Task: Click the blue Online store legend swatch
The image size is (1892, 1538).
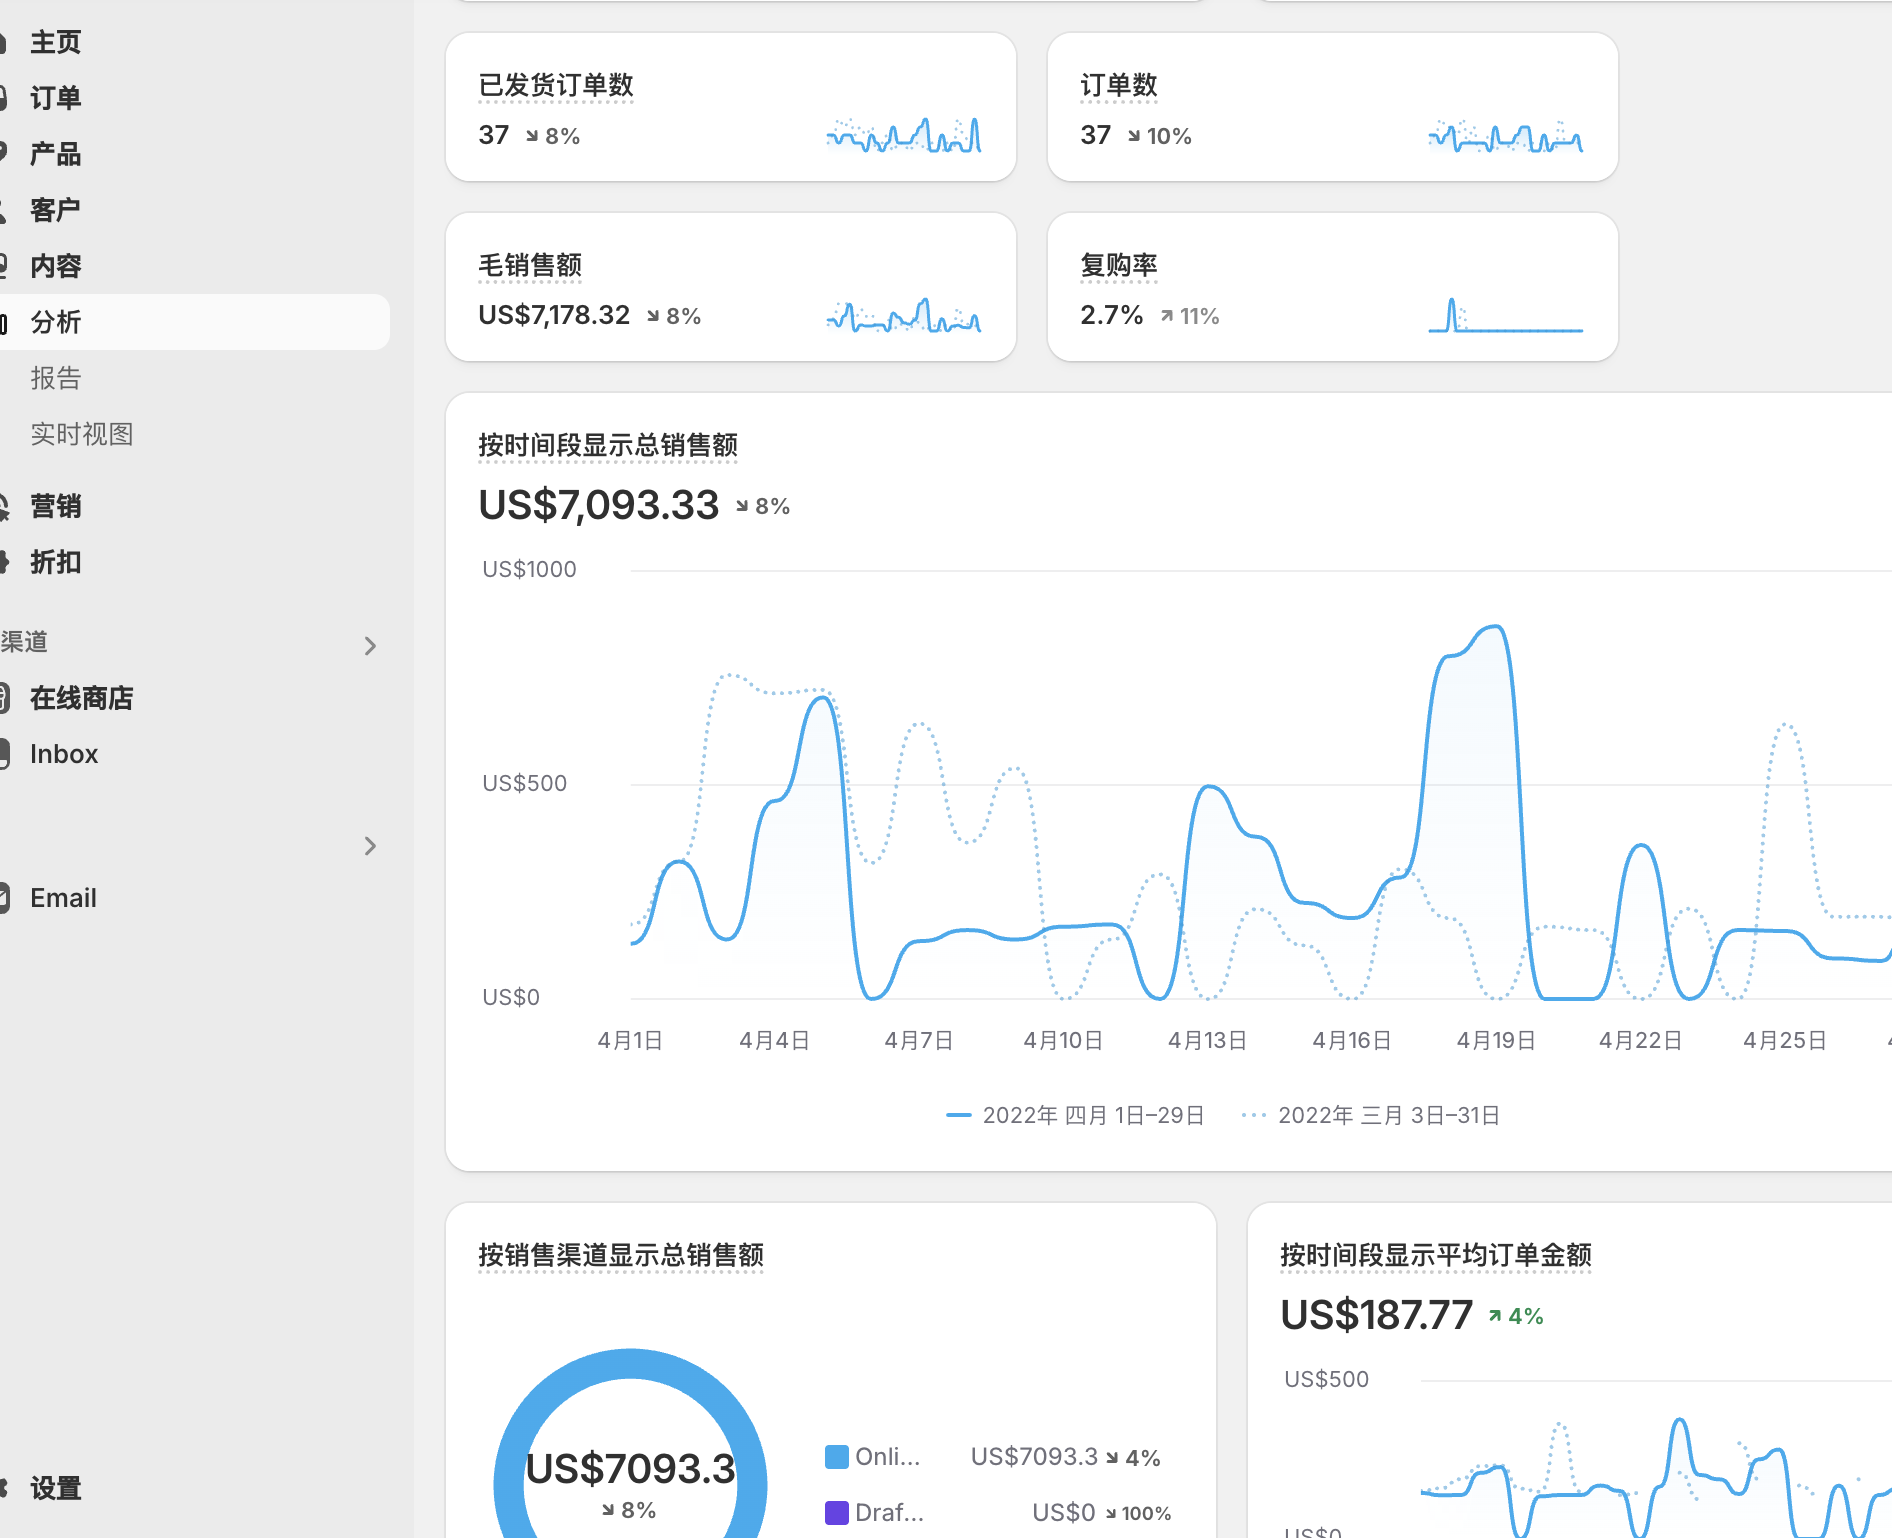Action: (837, 1457)
